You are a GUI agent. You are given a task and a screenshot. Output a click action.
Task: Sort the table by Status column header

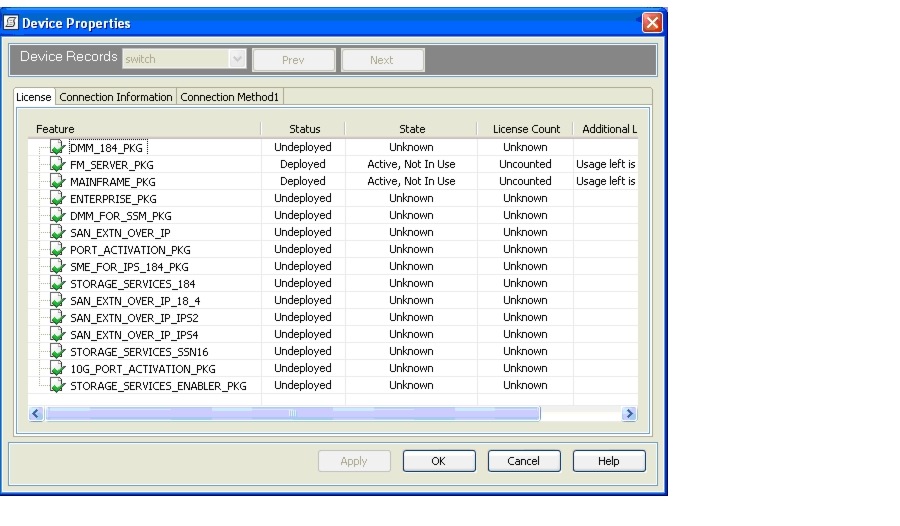304,129
